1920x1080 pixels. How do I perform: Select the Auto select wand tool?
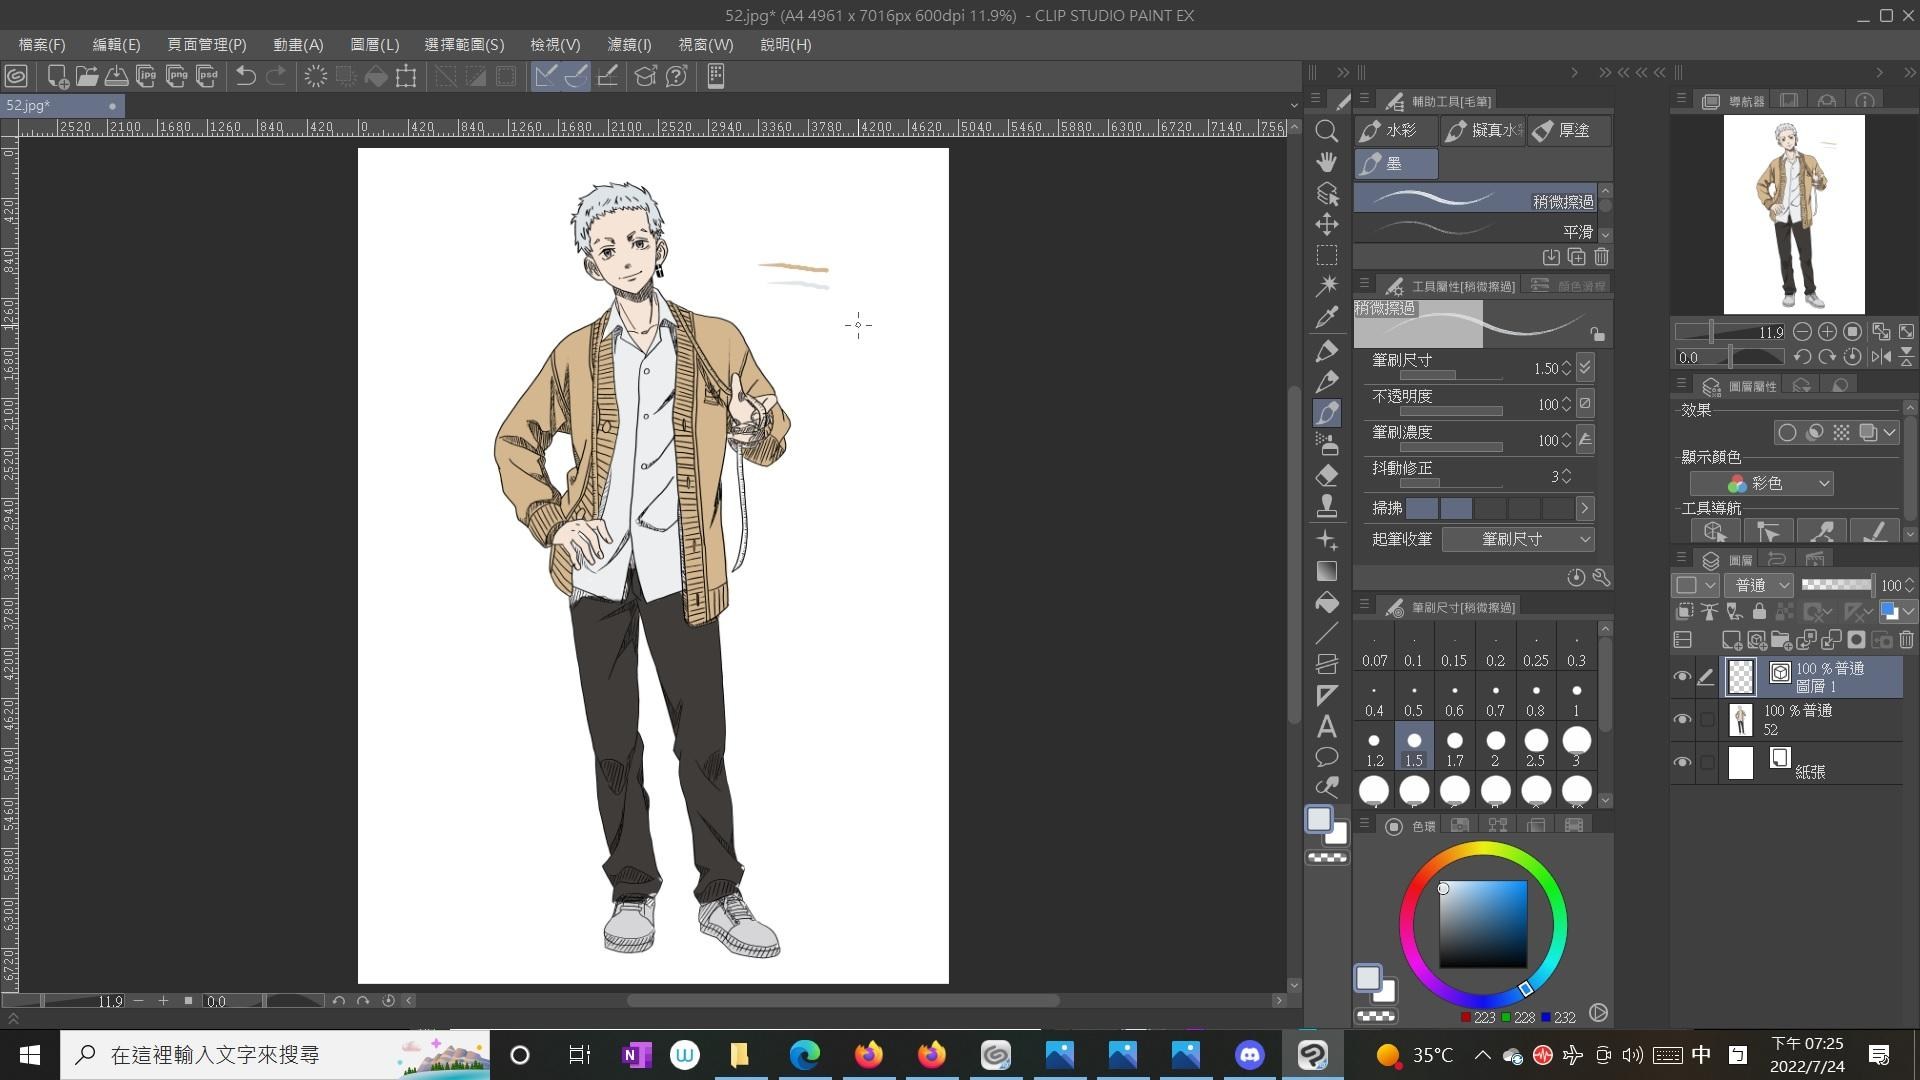point(1327,286)
